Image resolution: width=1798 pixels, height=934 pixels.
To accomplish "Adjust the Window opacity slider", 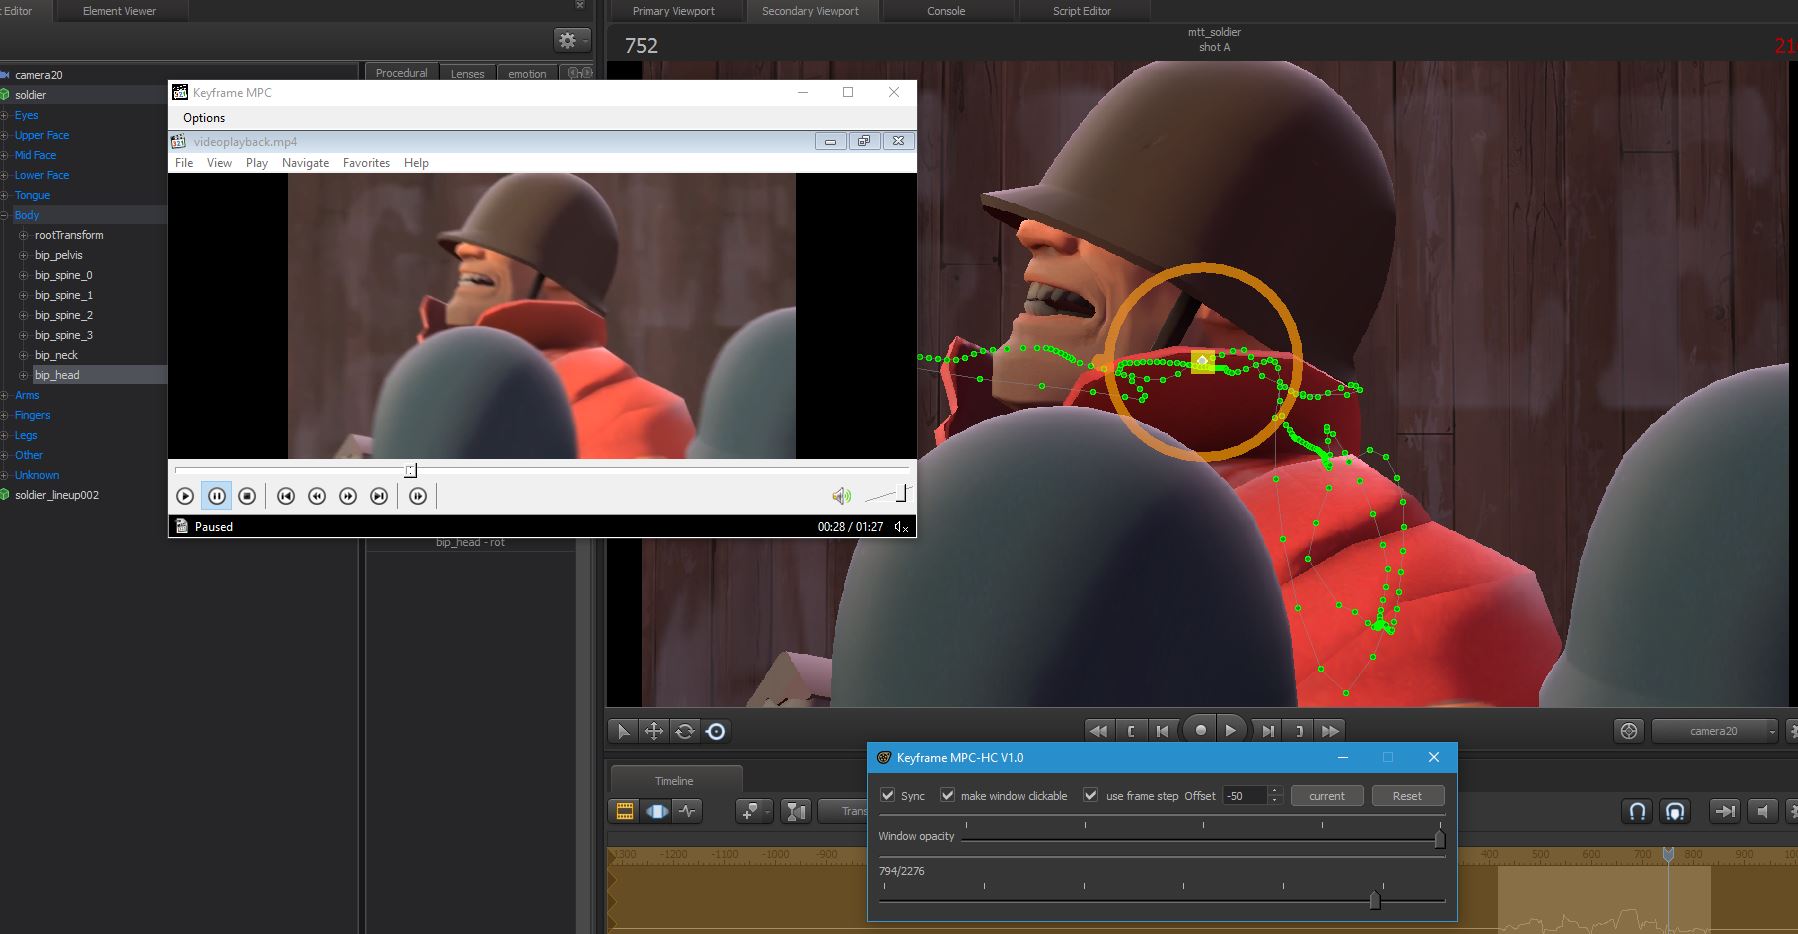I will pos(1438,839).
